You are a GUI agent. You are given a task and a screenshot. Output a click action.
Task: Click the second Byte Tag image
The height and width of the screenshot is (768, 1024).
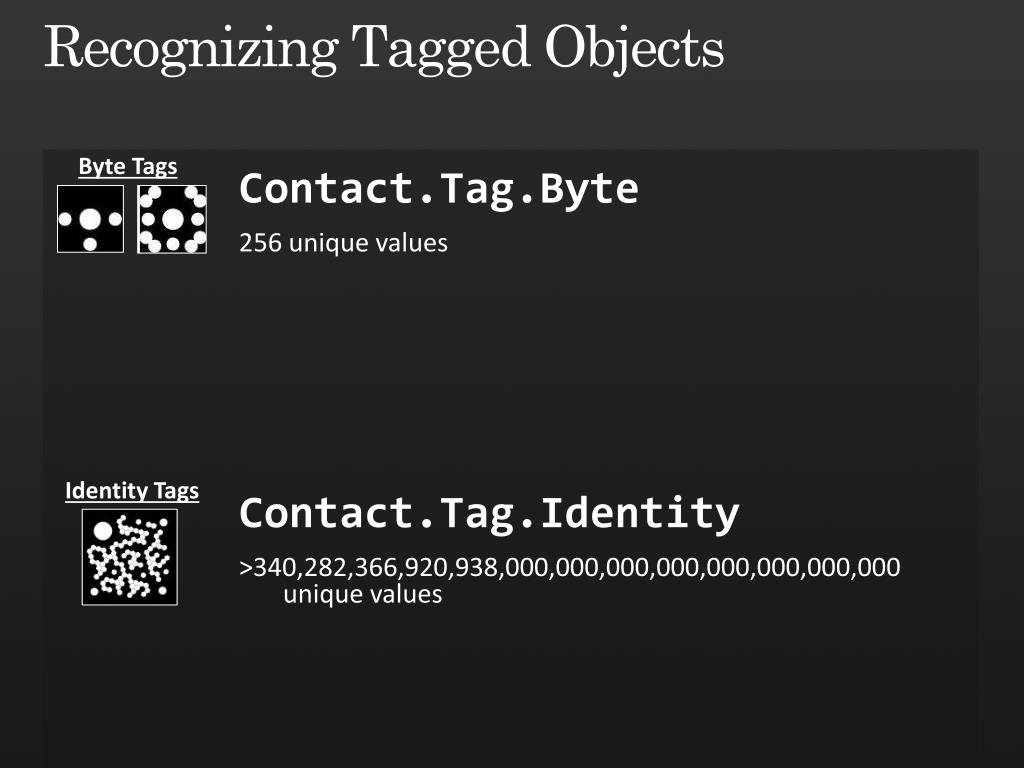tap(172, 219)
